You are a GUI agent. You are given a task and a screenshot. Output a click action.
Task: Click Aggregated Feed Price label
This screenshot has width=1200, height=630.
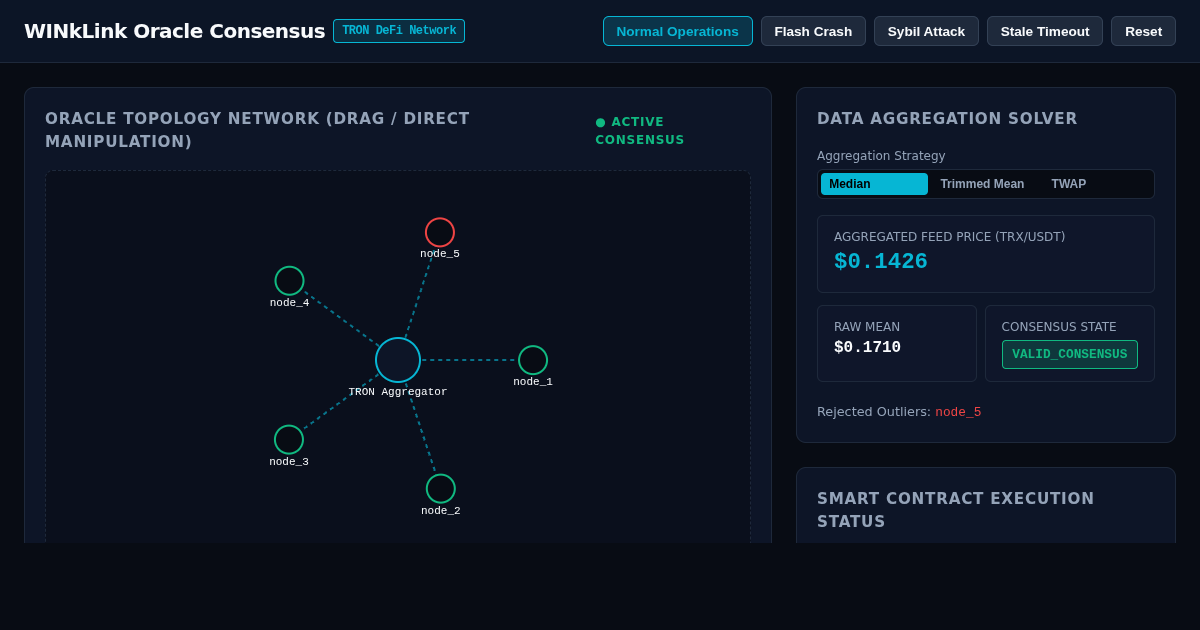point(949,237)
